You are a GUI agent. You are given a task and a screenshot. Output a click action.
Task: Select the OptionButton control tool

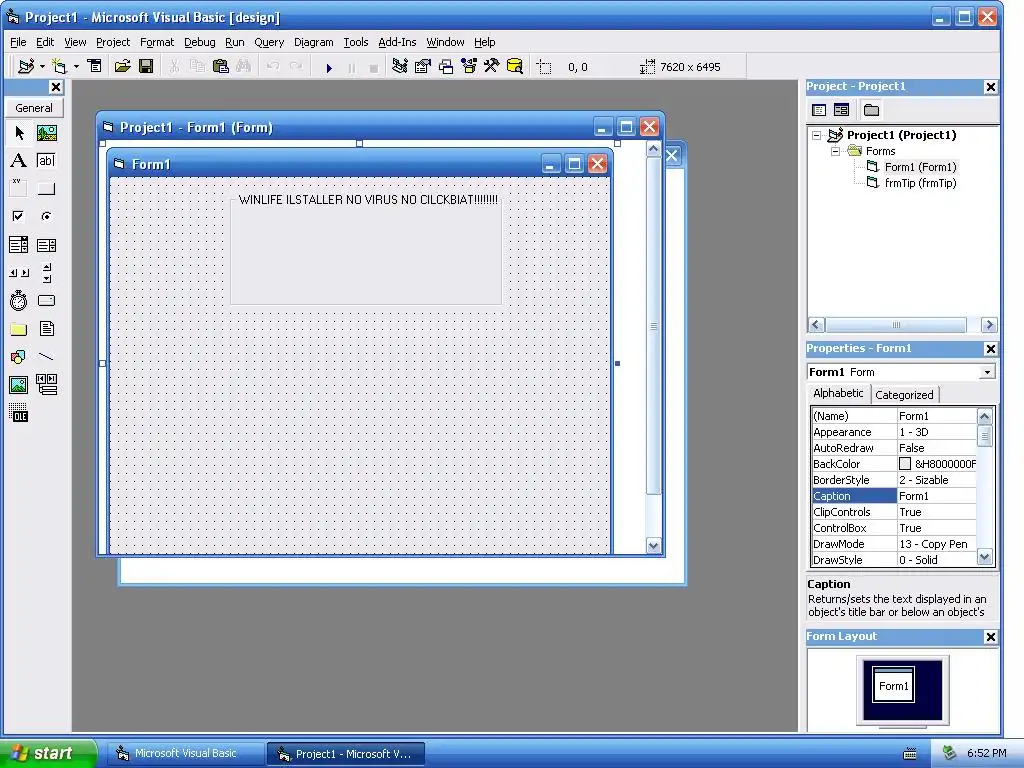pyautogui.click(x=46, y=216)
